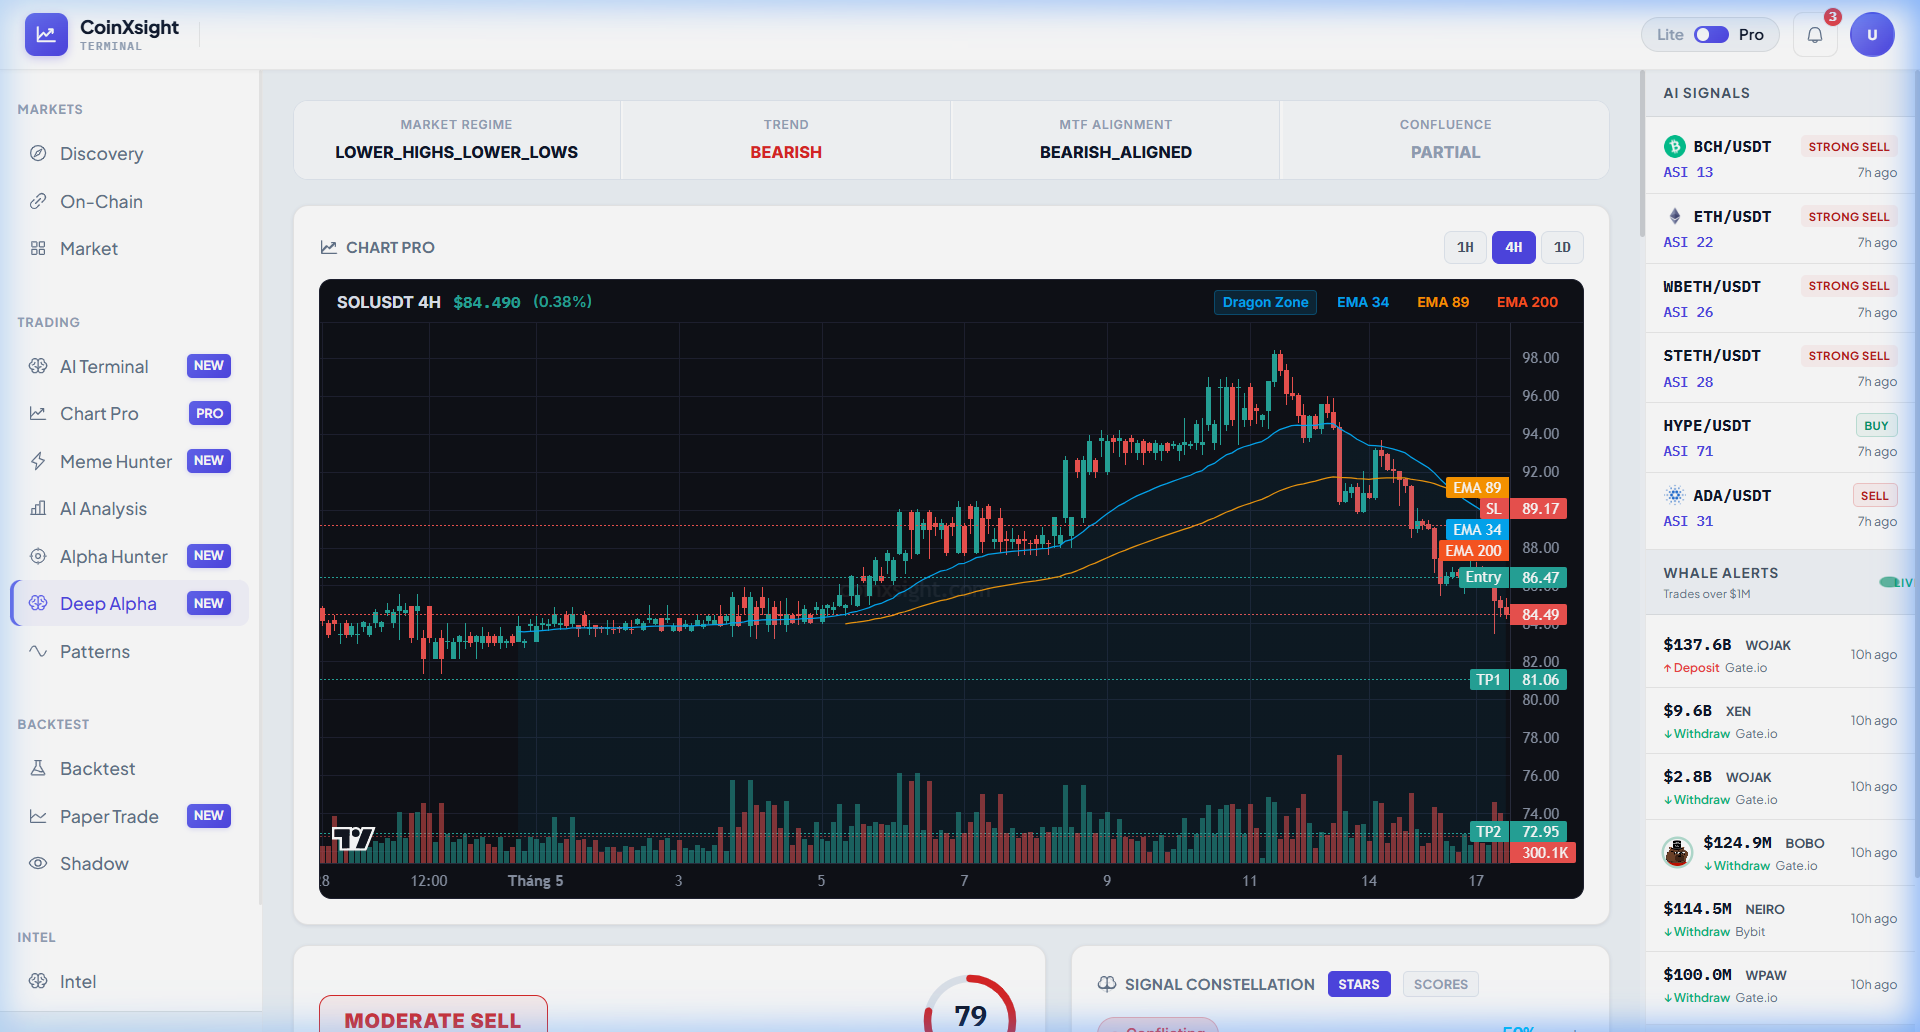Click the STETH/USDT signal row
The image size is (1920, 1032).
tap(1780, 368)
